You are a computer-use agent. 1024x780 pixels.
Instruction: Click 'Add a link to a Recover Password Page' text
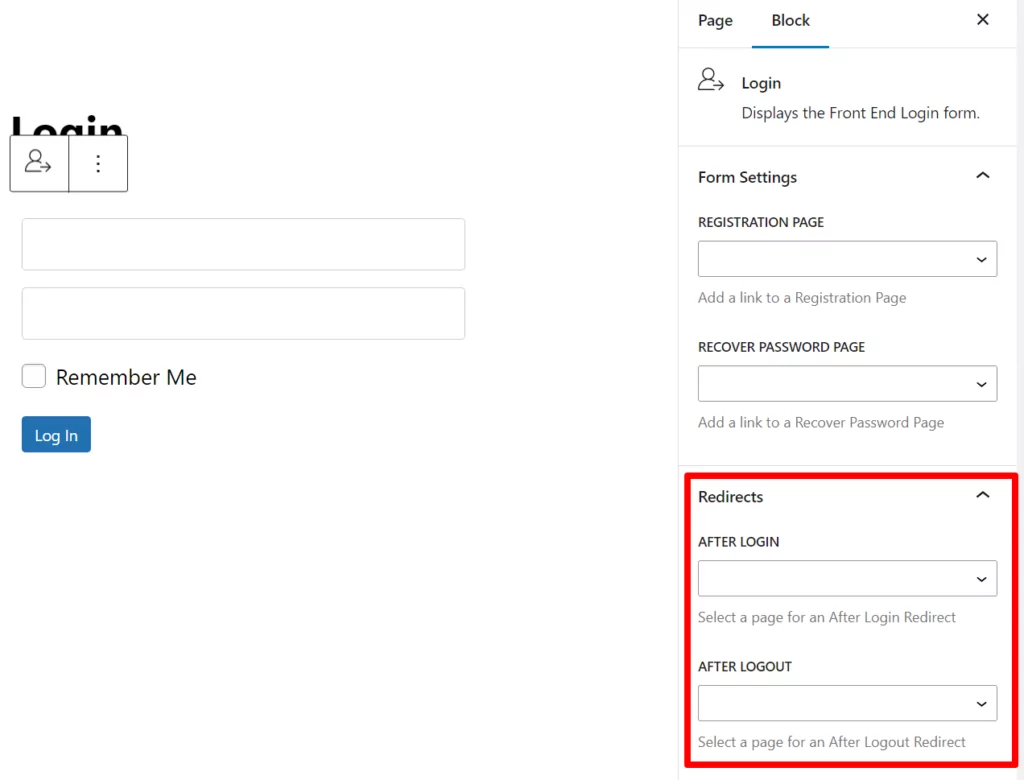point(821,422)
